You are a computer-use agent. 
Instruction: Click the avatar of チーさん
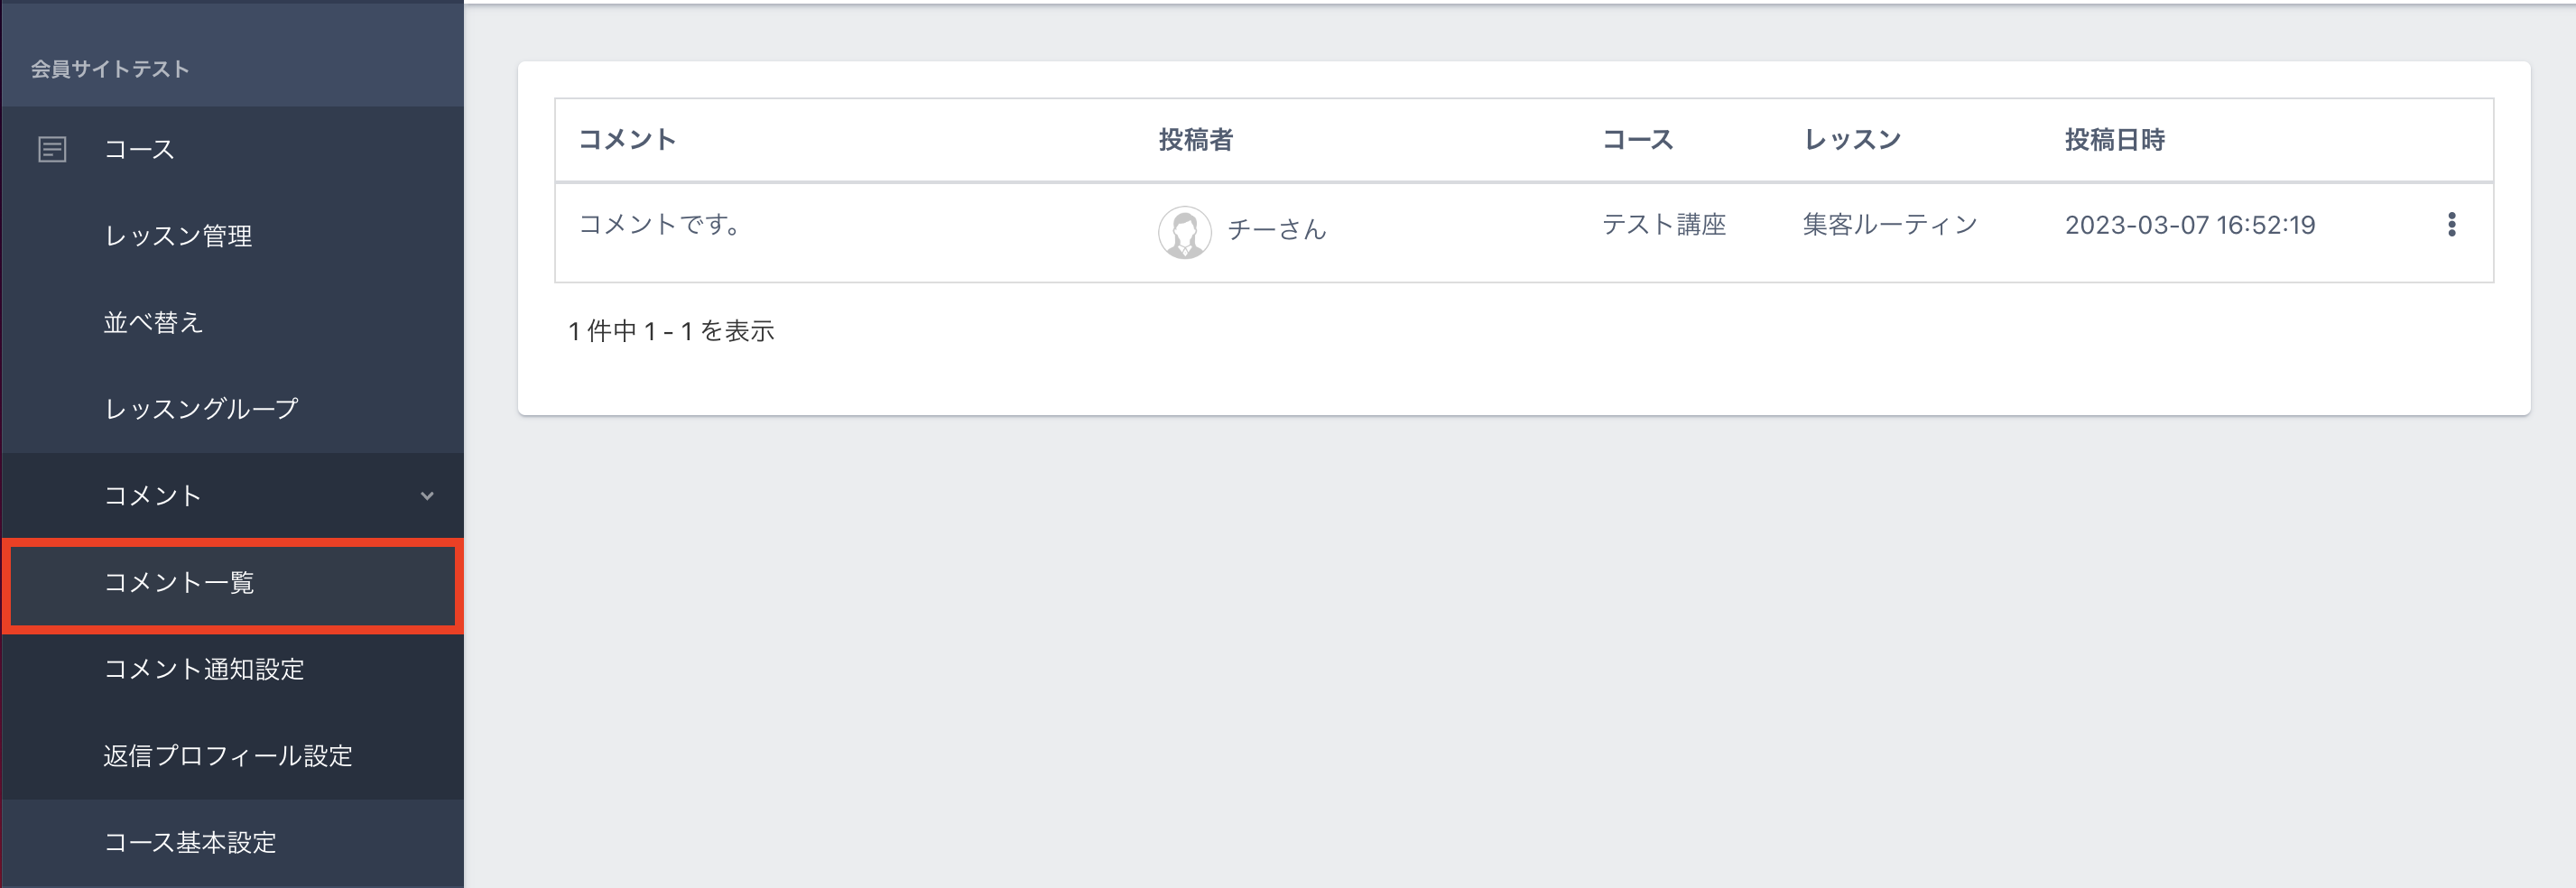[1184, 232]
